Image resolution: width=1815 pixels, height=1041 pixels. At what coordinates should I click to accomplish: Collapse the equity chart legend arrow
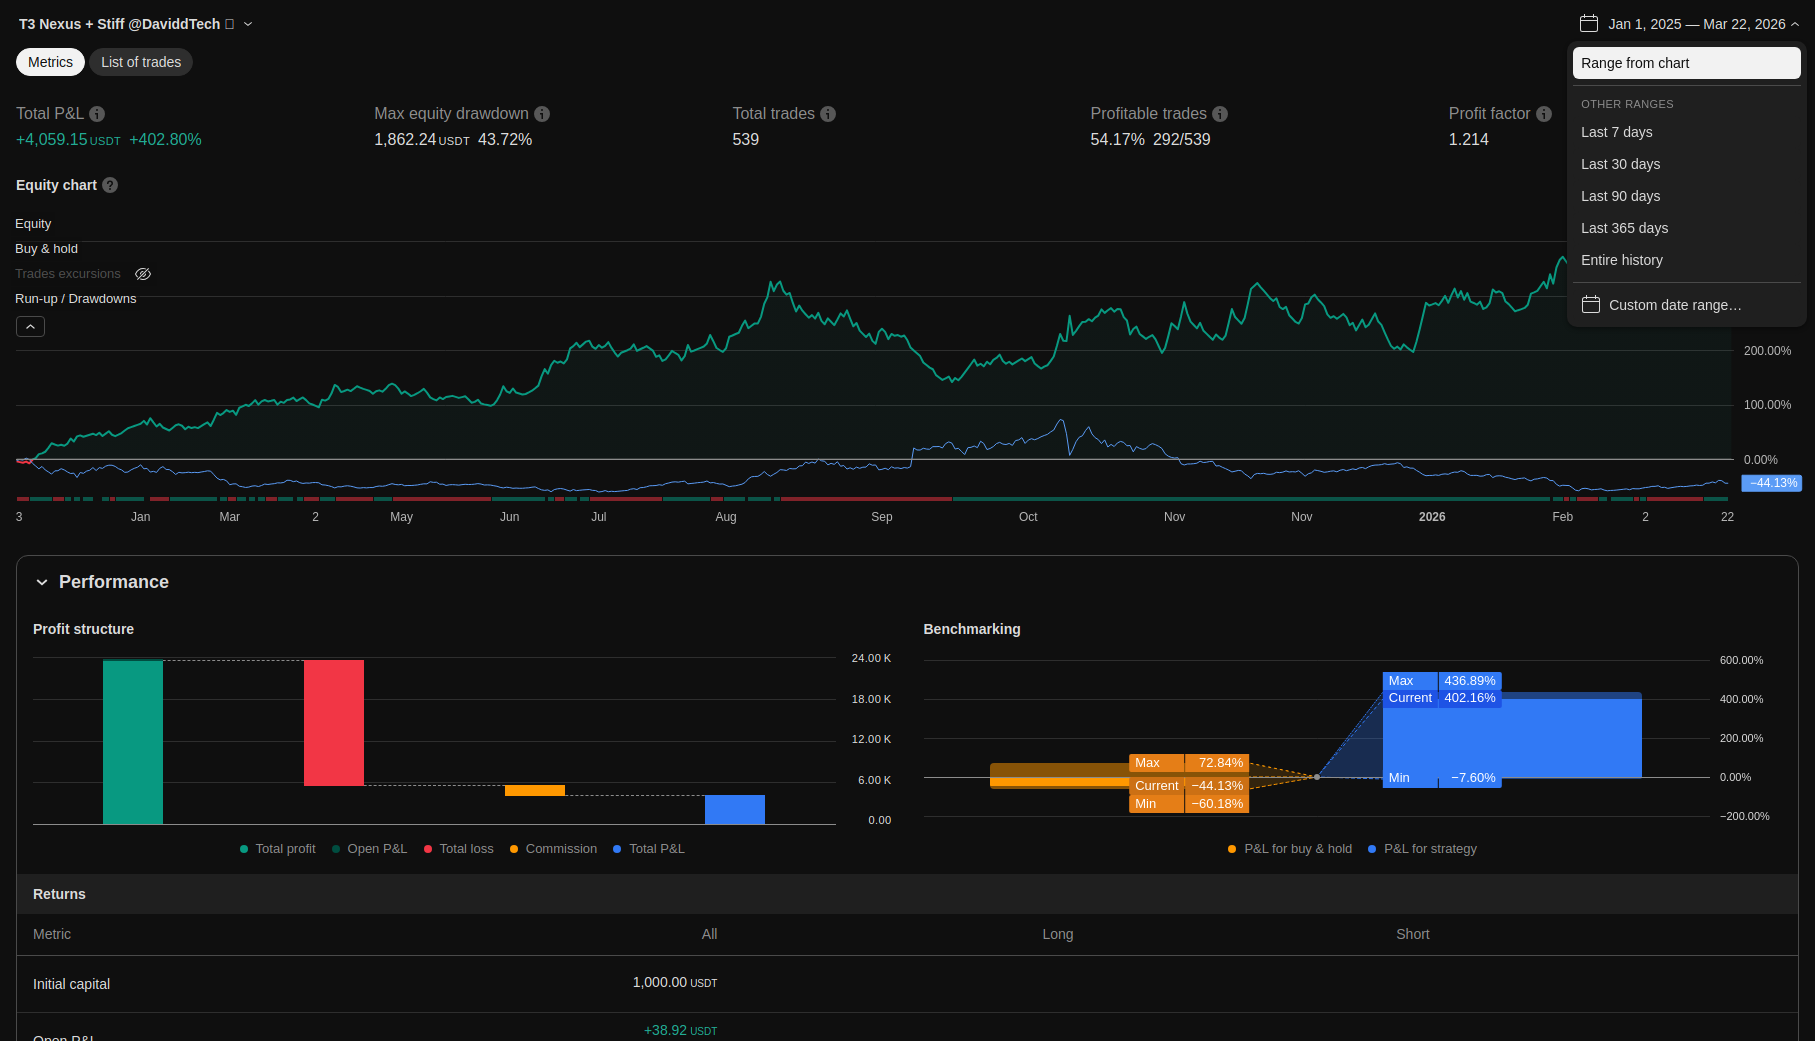pos(30,327)
